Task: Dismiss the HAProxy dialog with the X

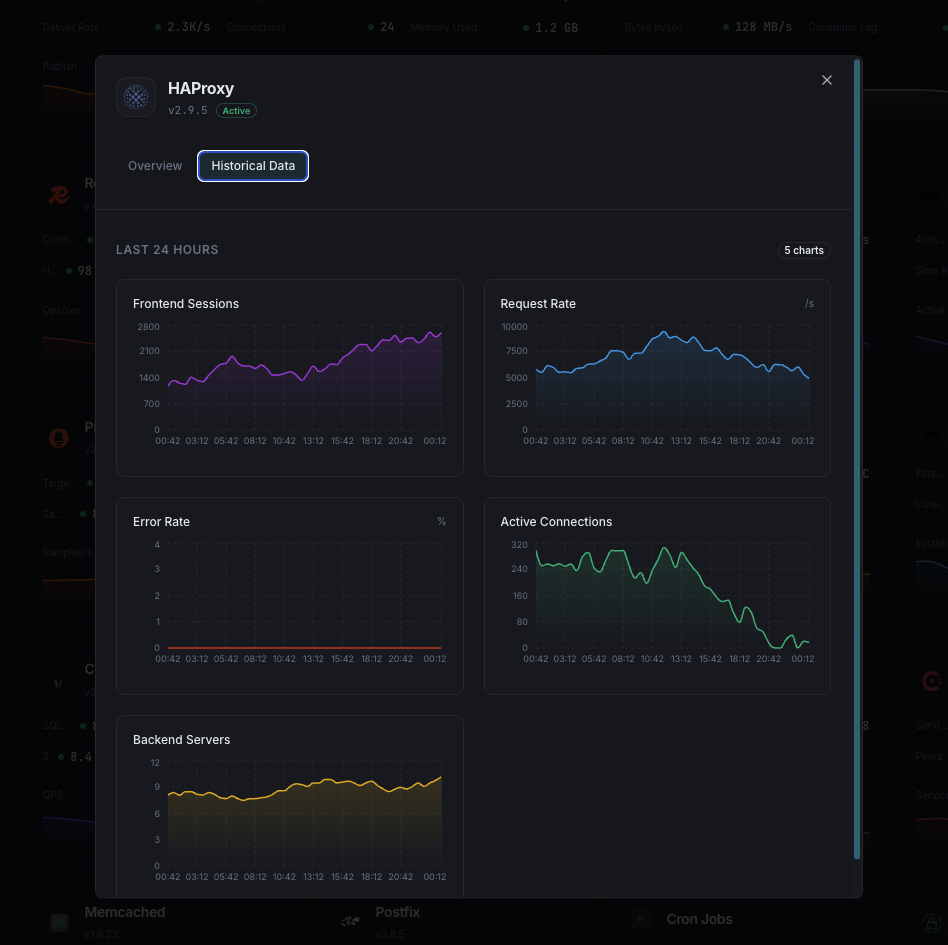Action: point(826,80)
